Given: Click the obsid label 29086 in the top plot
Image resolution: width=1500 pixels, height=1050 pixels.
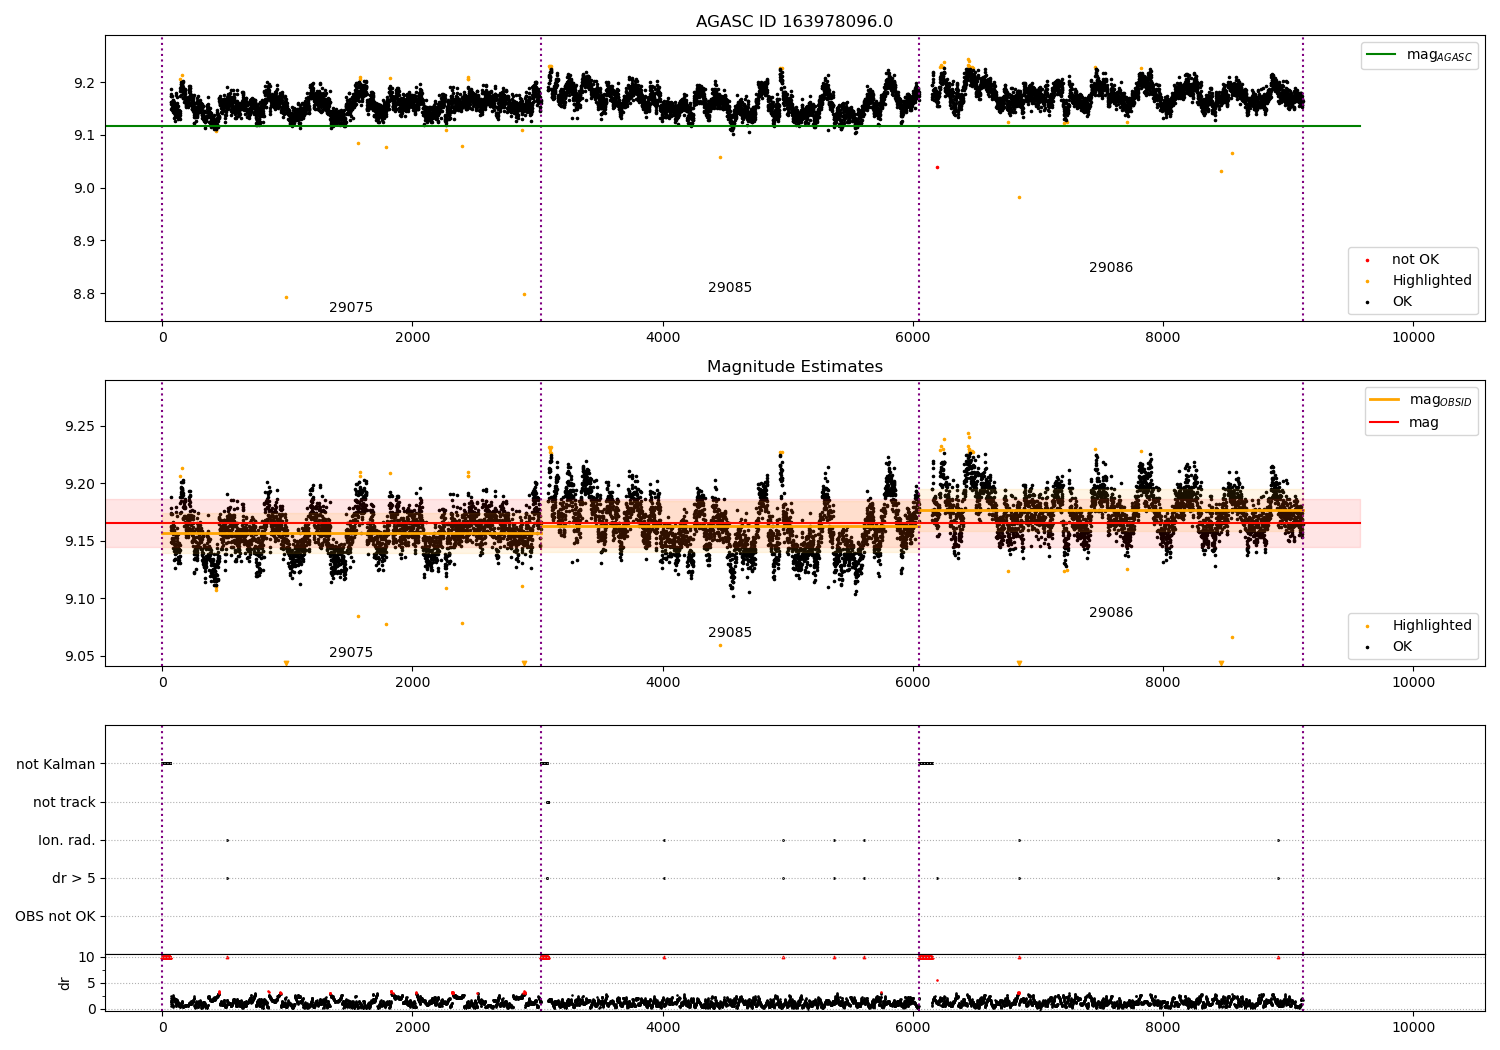Looking at the screenshot, I should (x=1111, y=268).
